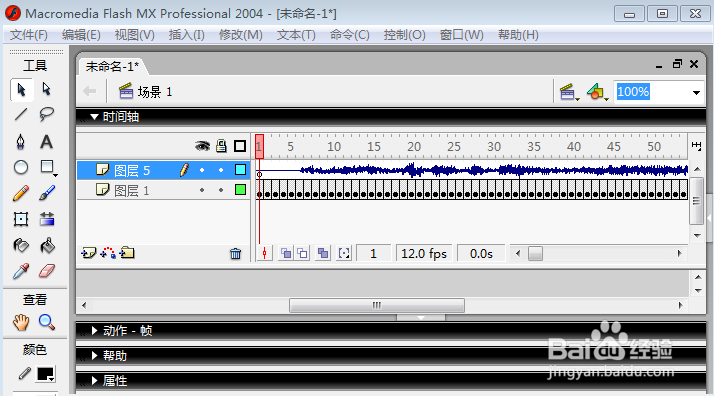Open the Edit Scene menu icon

tap(569, 92)
